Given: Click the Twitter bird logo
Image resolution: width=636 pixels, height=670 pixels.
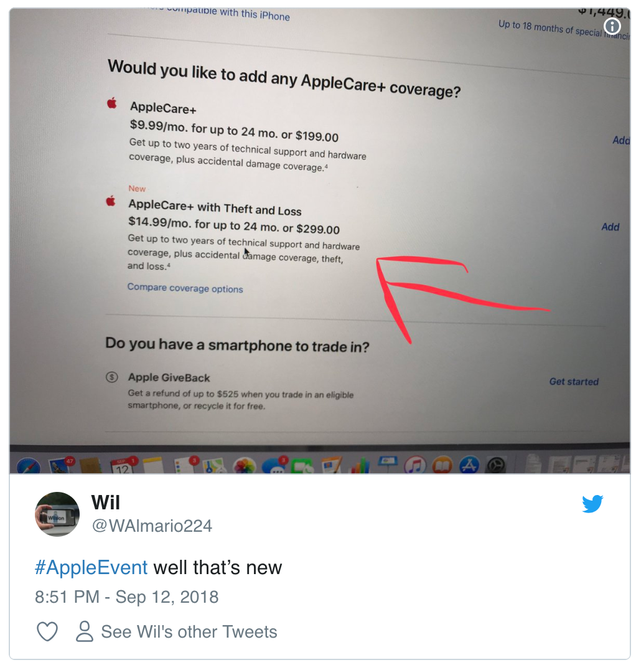Looking at the screenshot, I should pos(592,503).
